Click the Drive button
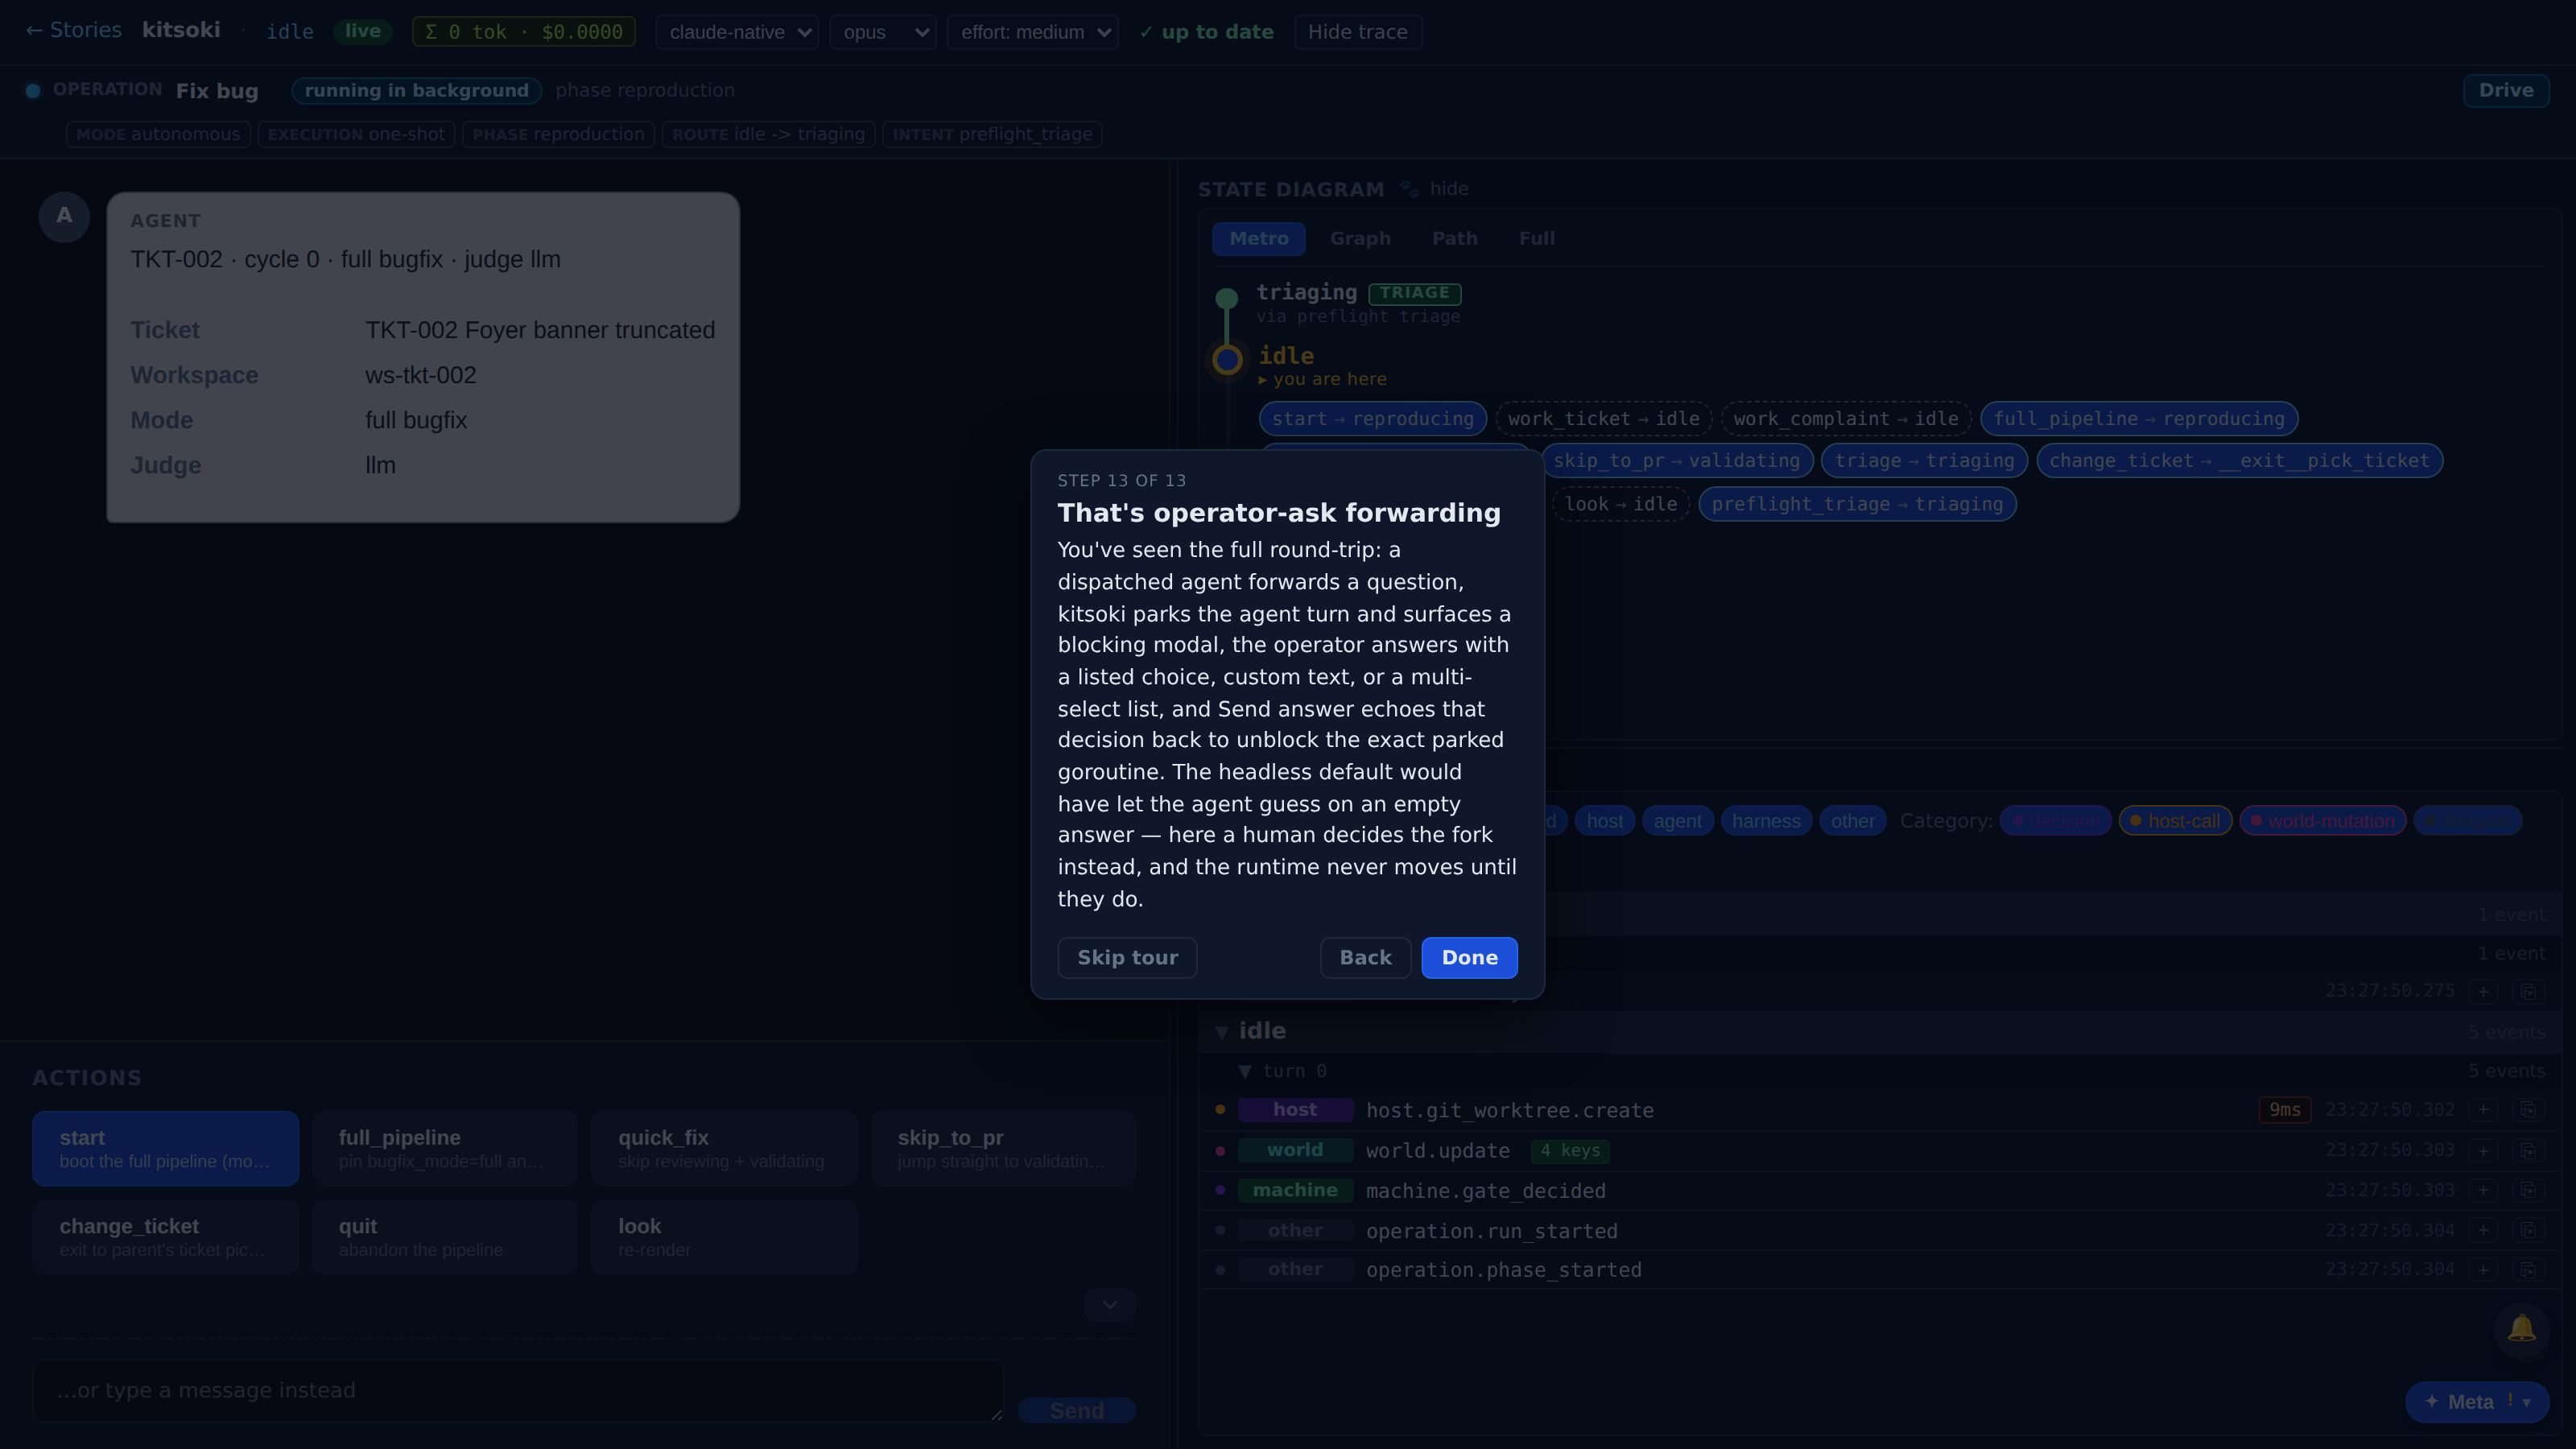Image resolution: width=2576 pixels, height=1449 pixels. (x=2505, y=90)
